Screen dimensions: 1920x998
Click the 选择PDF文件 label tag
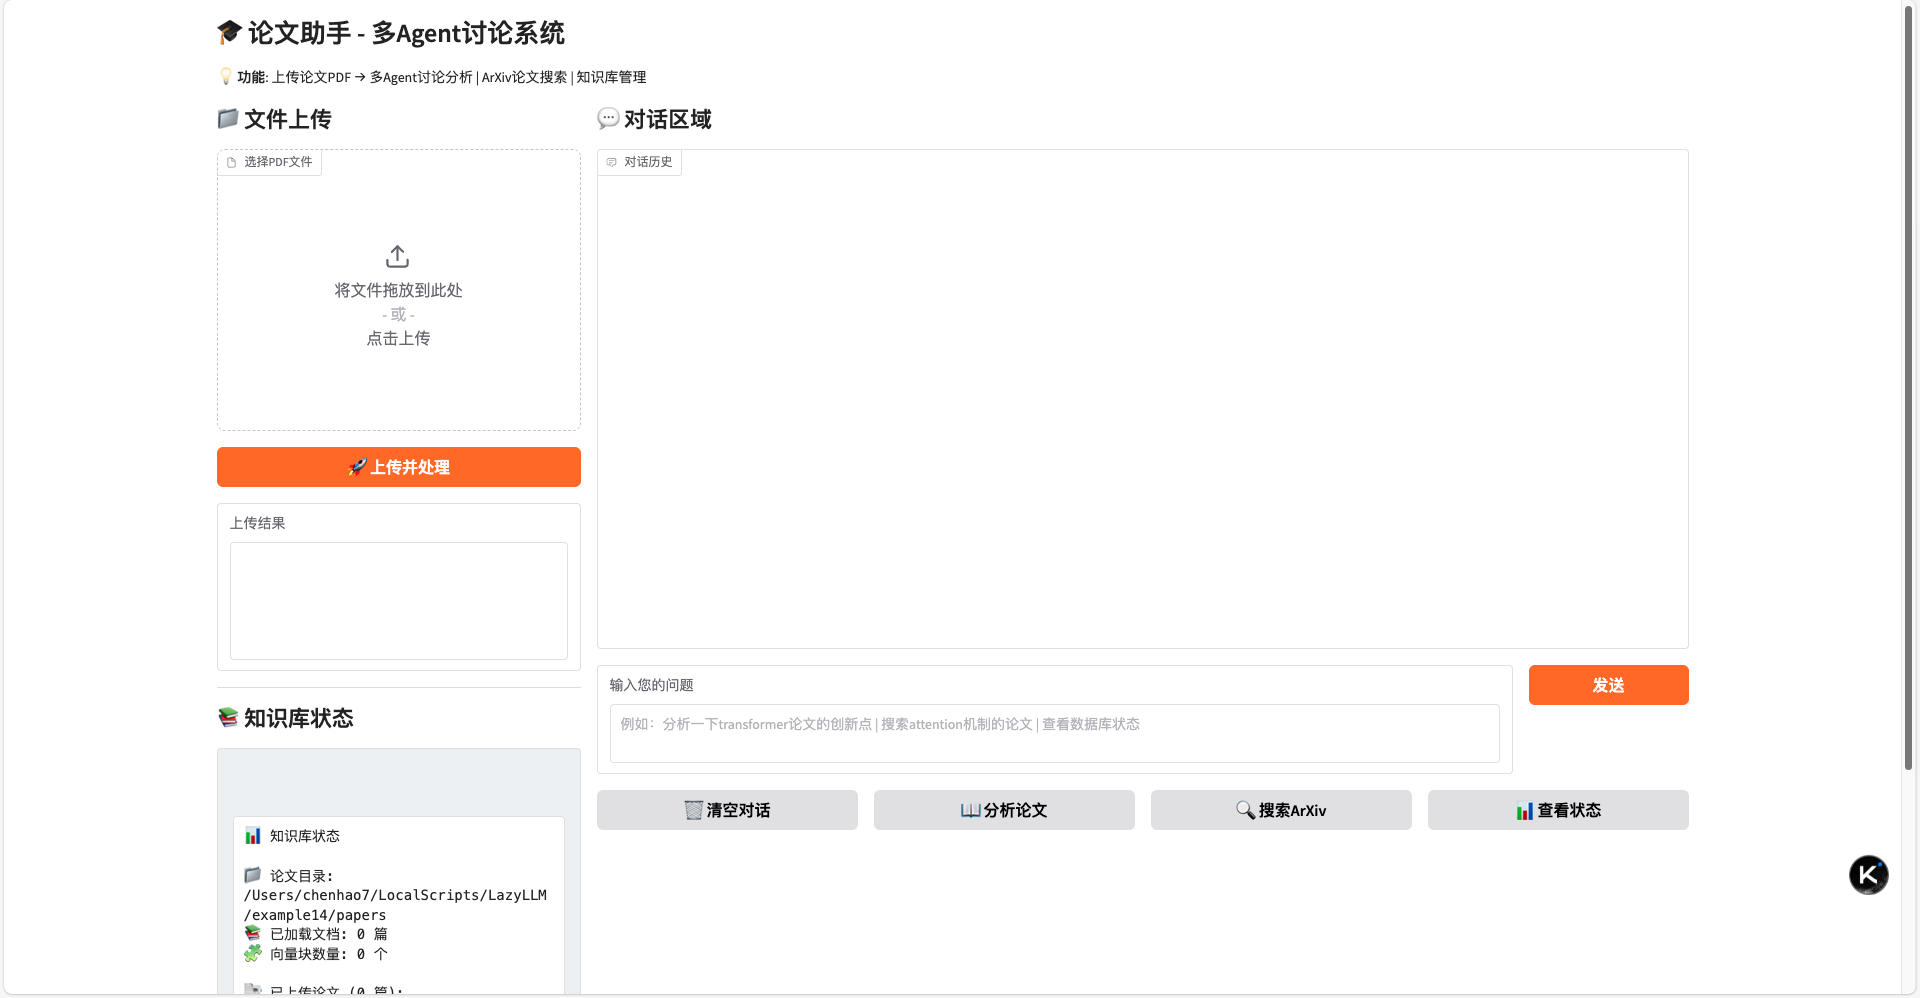pos(270,162)
